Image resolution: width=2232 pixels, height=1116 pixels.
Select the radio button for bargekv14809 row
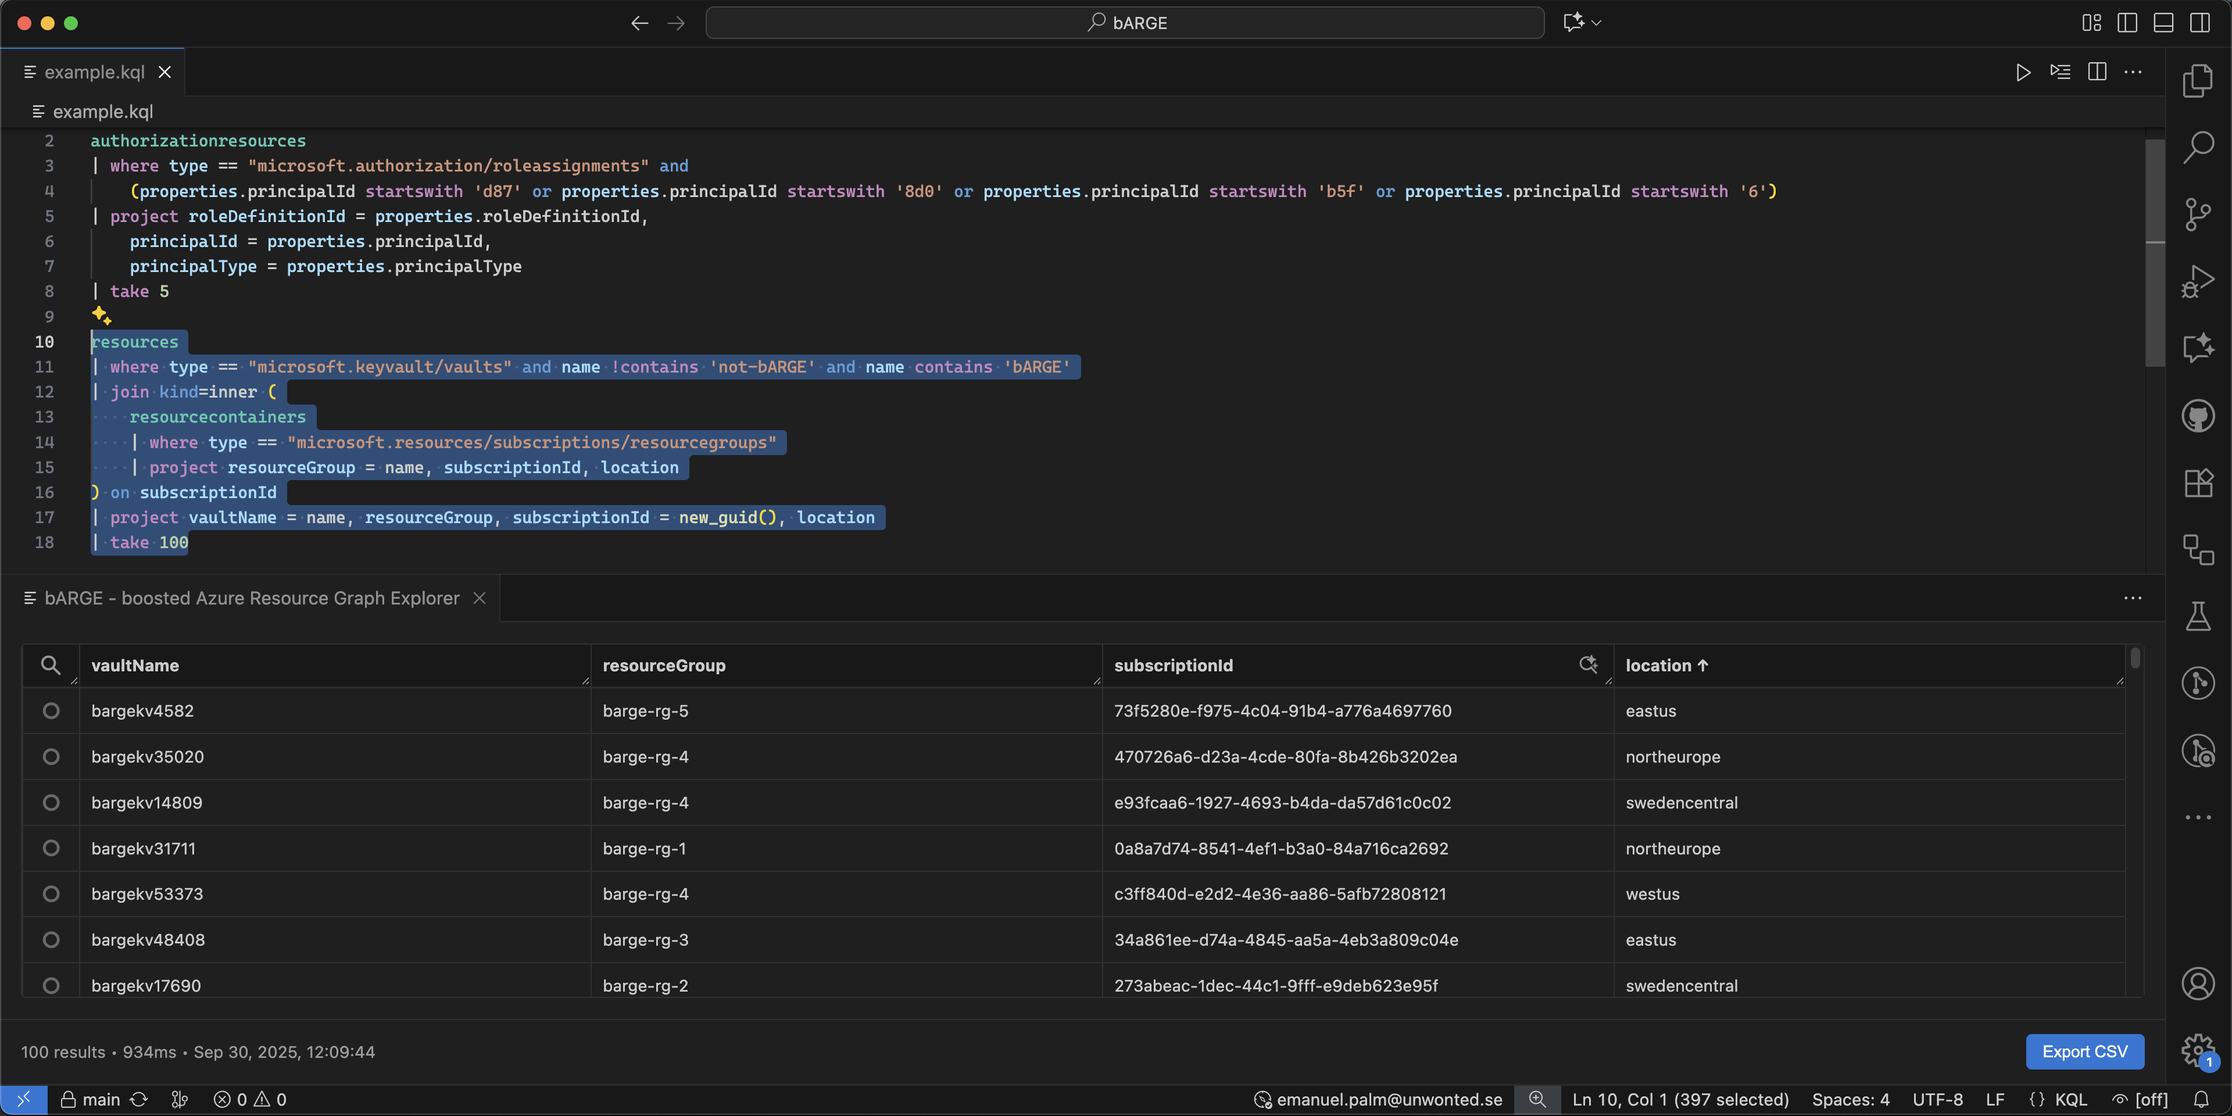[51, 803]
